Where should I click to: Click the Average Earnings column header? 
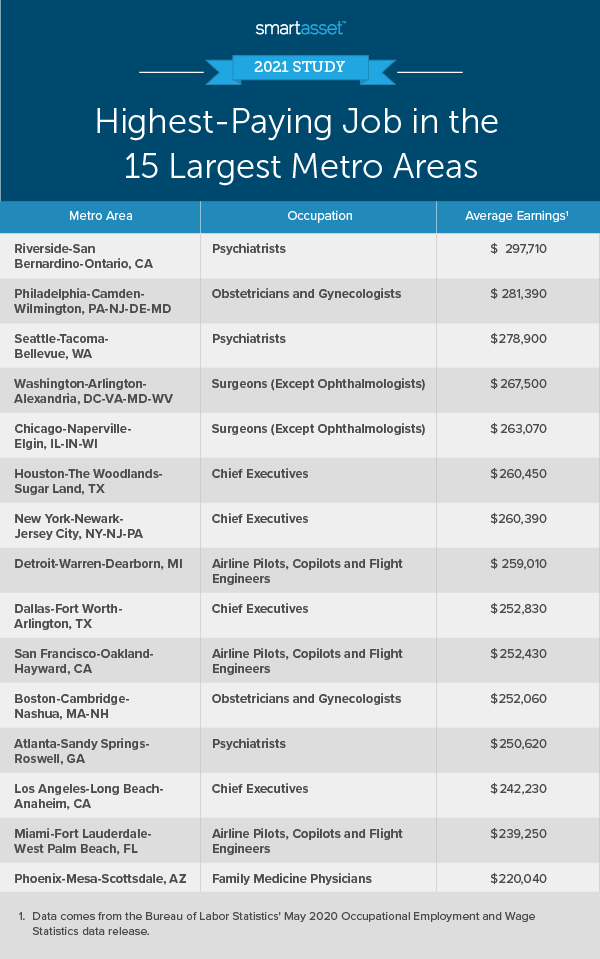click(x=517, y=216)
